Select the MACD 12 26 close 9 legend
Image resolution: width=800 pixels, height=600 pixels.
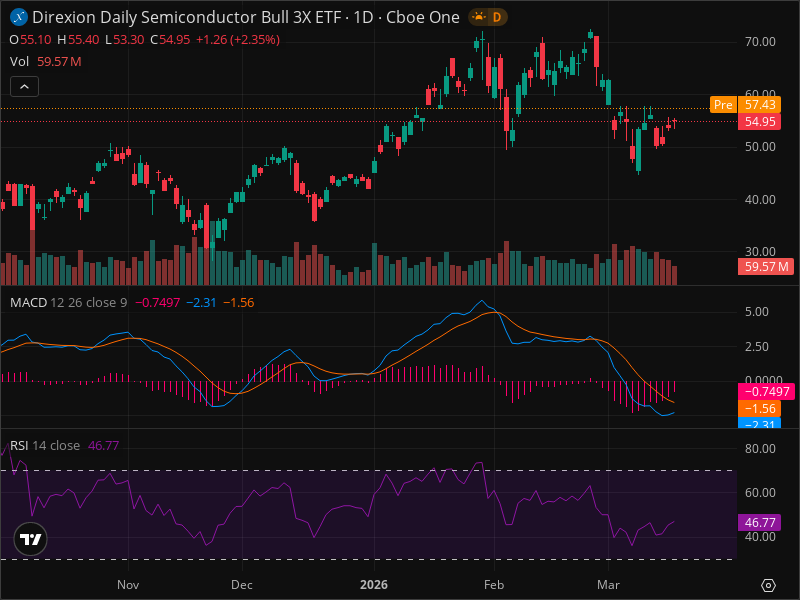click(68, 303)
